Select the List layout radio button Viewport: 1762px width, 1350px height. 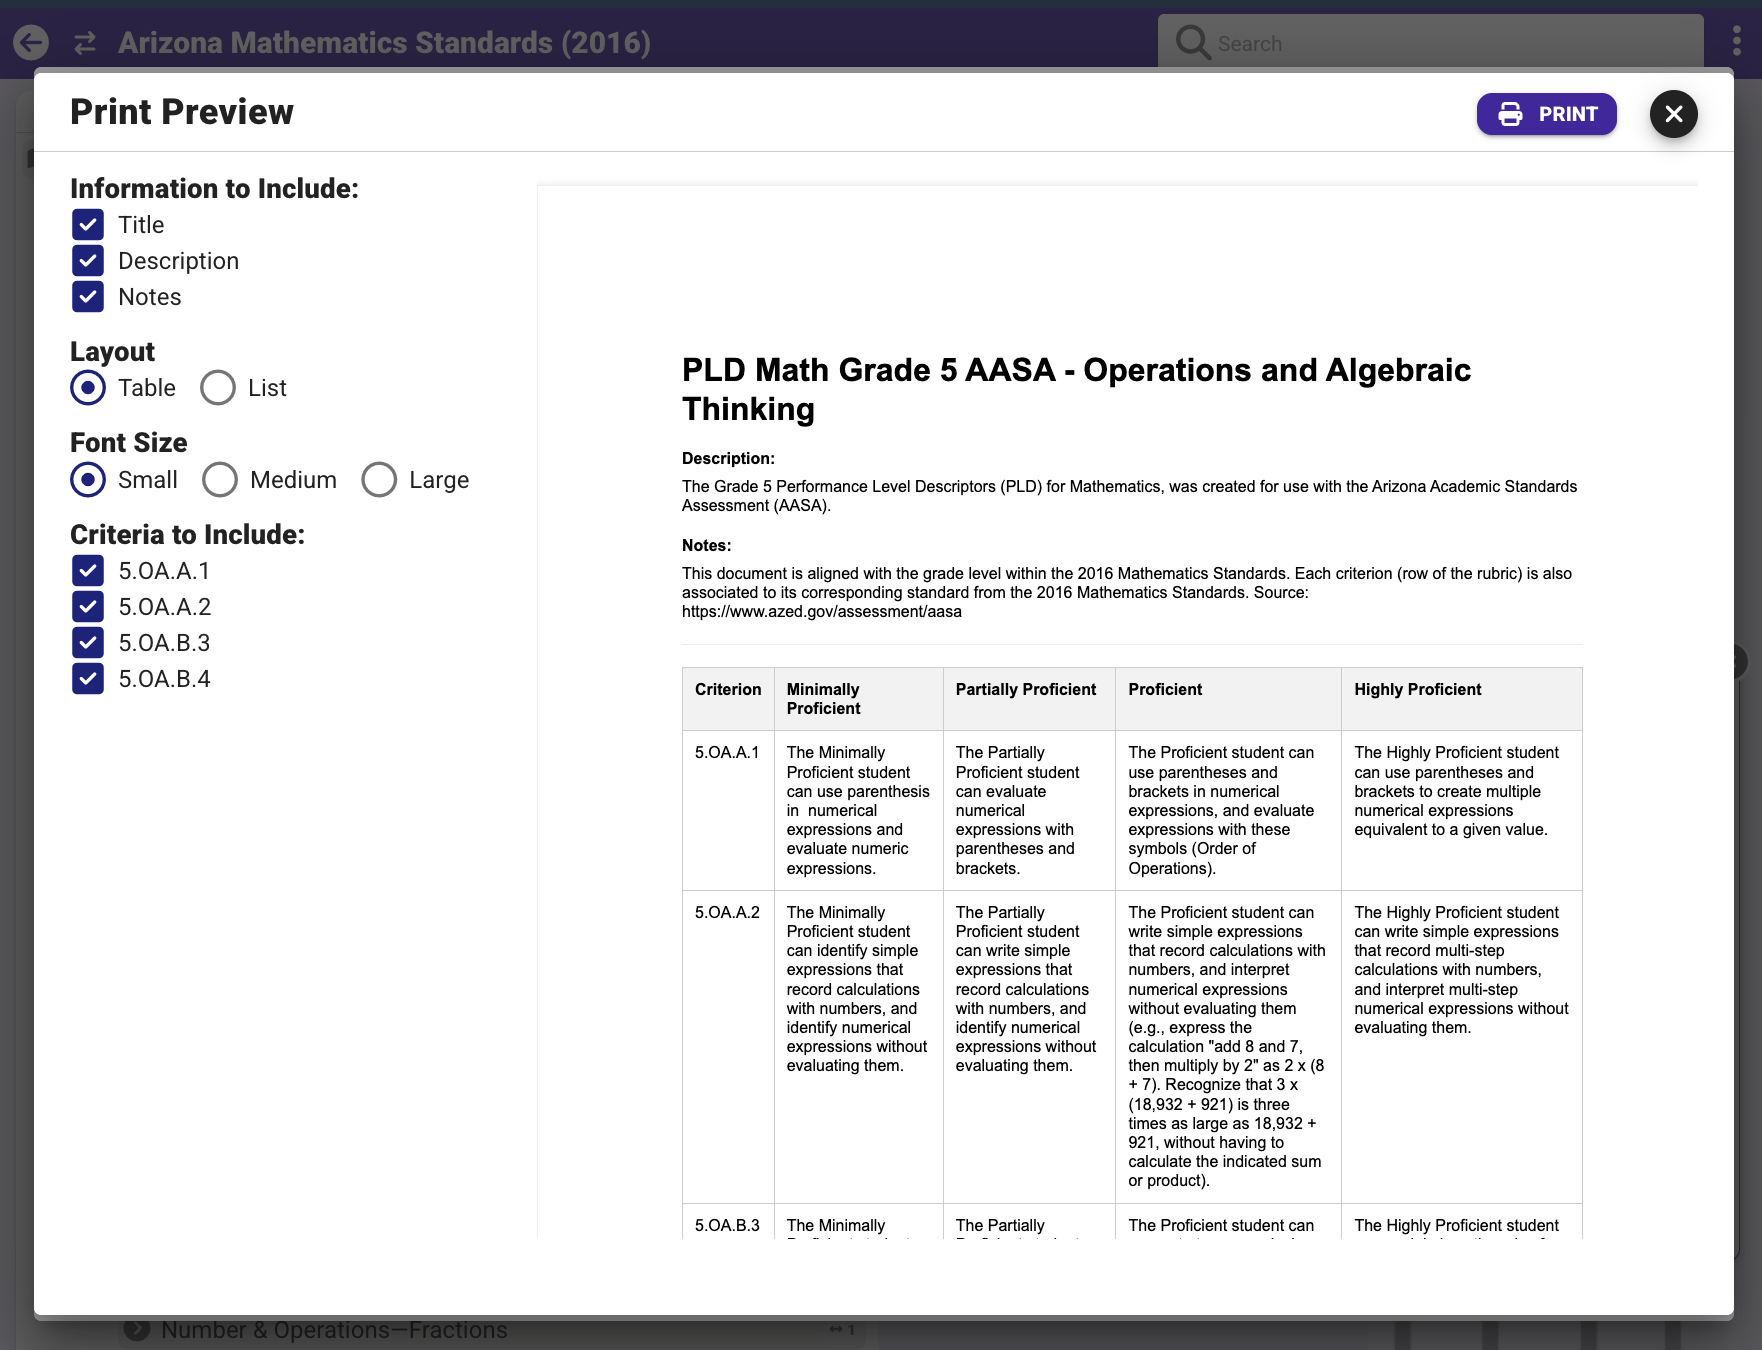pos(218,388)
